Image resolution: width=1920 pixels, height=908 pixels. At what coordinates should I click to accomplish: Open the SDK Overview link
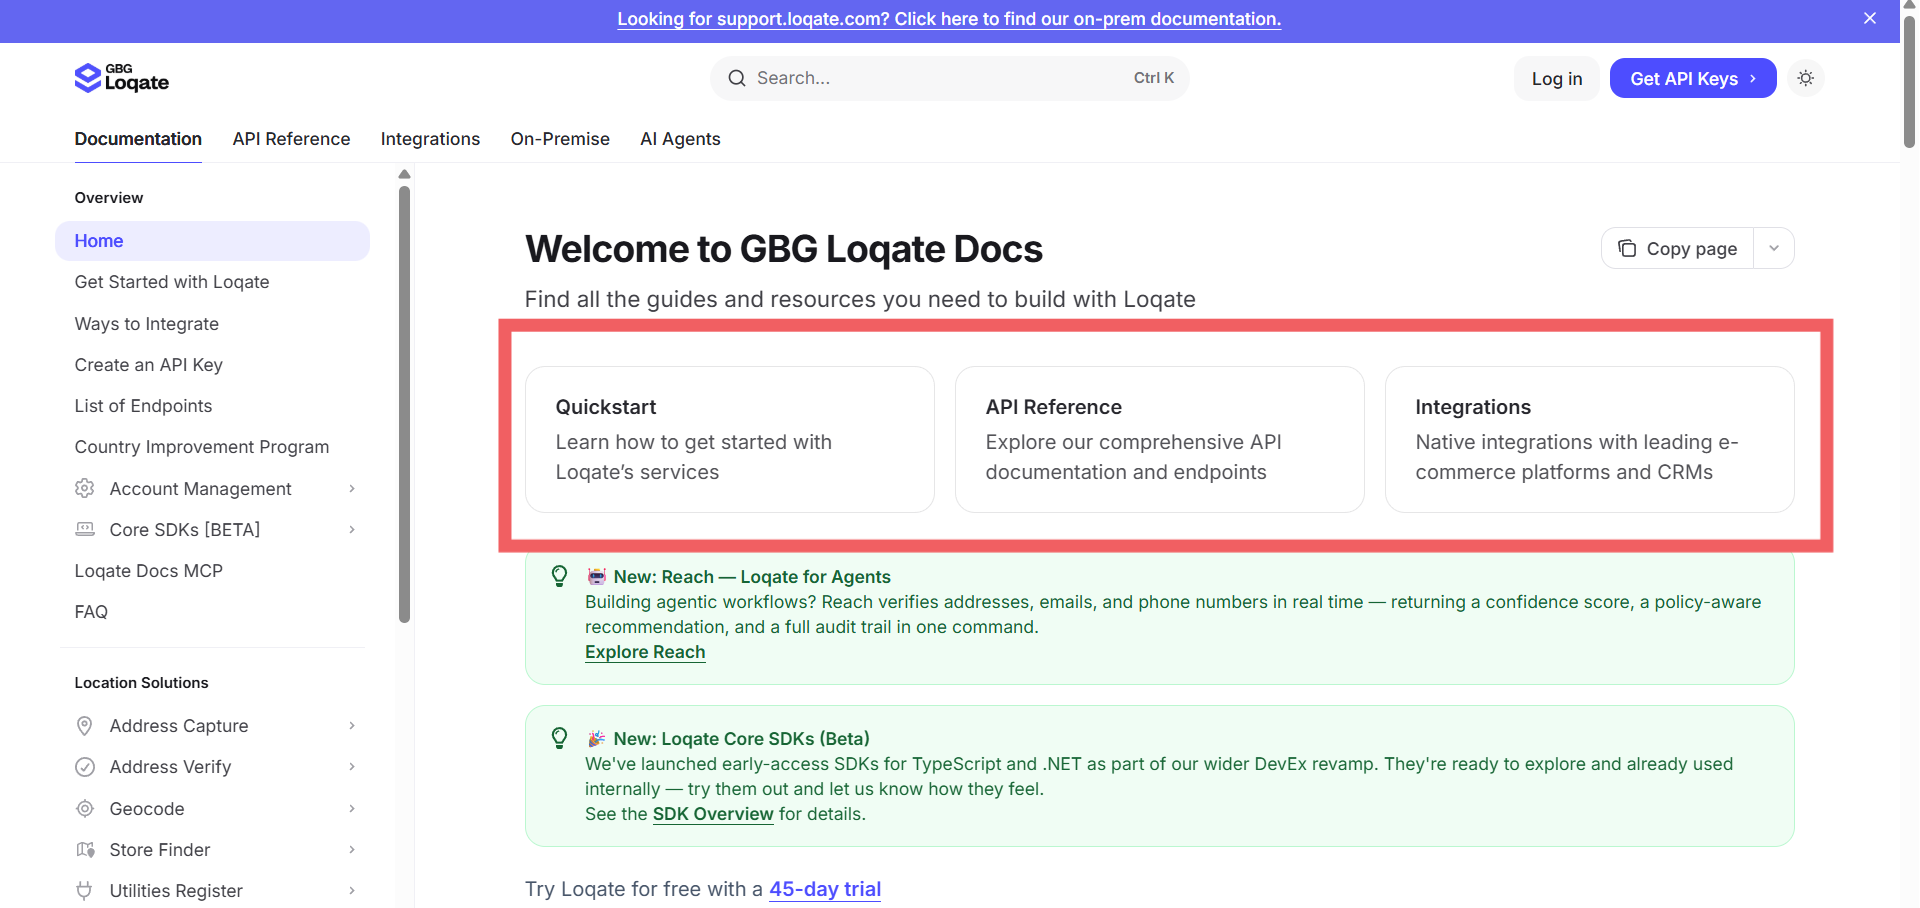(x=713, y=814)
